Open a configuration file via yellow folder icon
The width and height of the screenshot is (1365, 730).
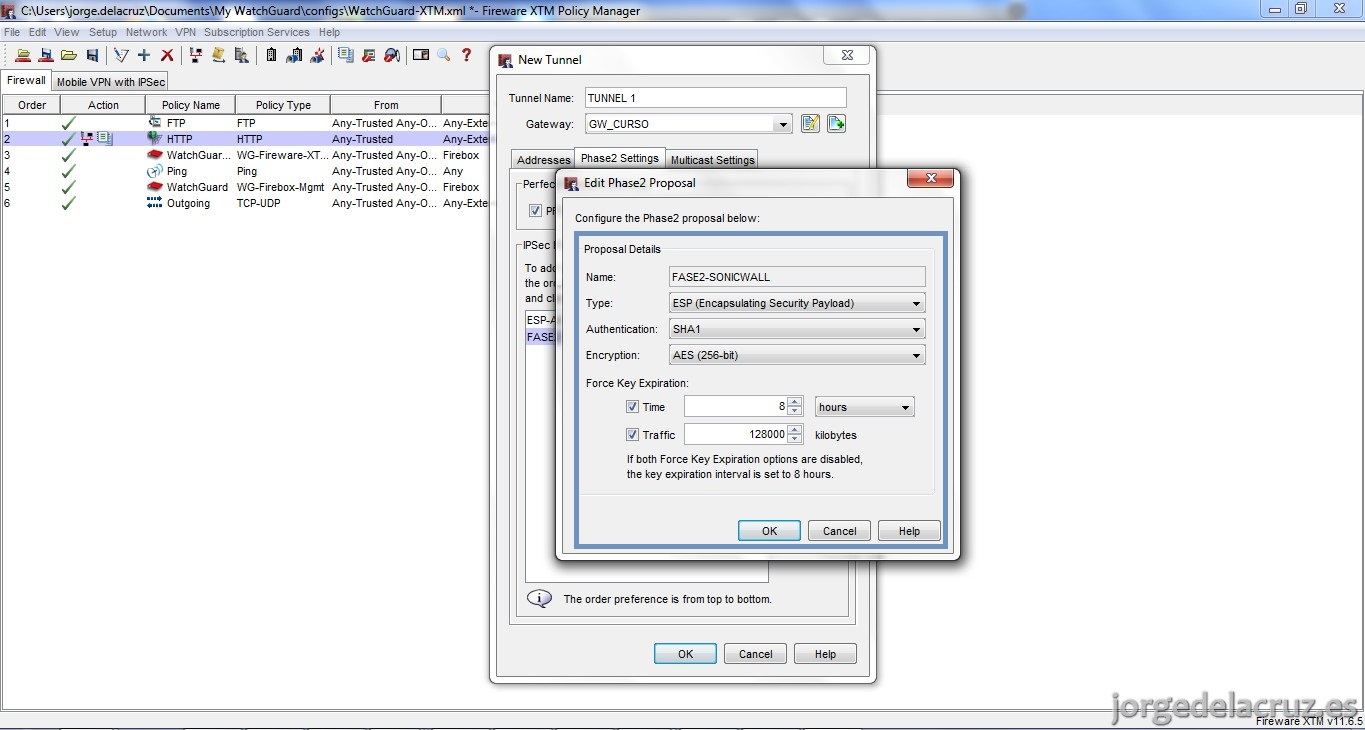pyautogui.click(x=69, y=55)
